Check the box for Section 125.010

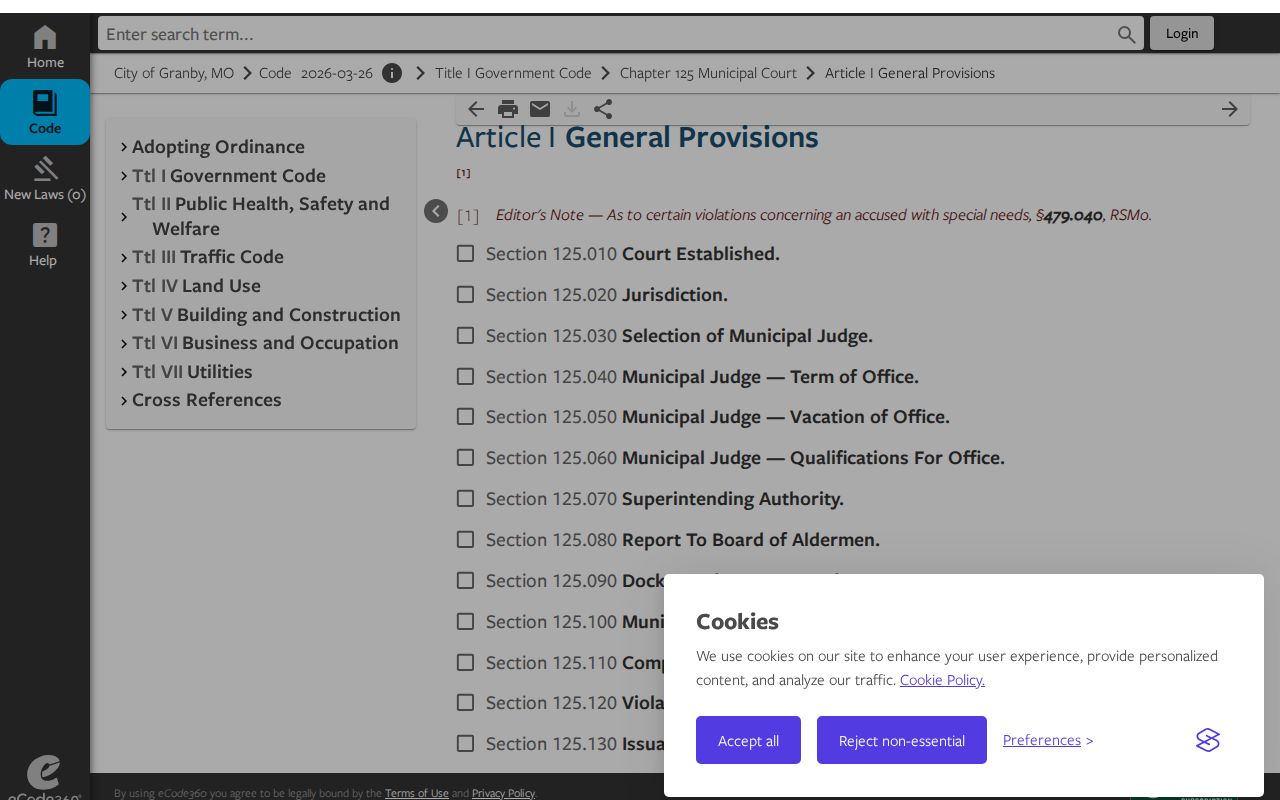465,254
